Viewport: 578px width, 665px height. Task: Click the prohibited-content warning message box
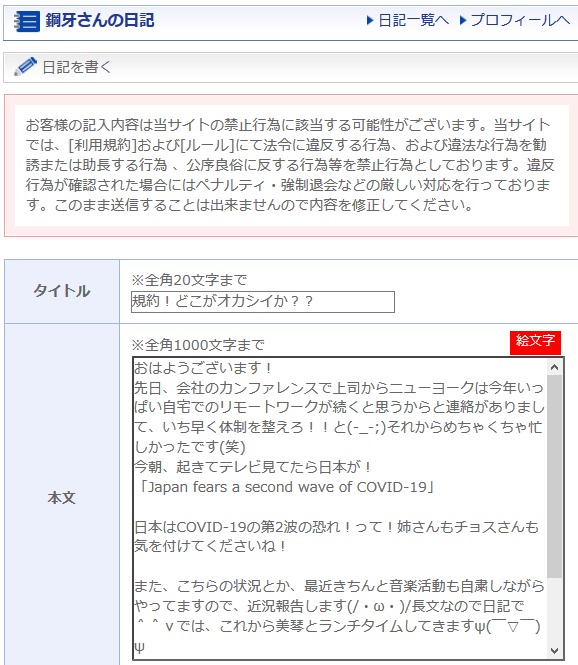[x=292, y=165]
